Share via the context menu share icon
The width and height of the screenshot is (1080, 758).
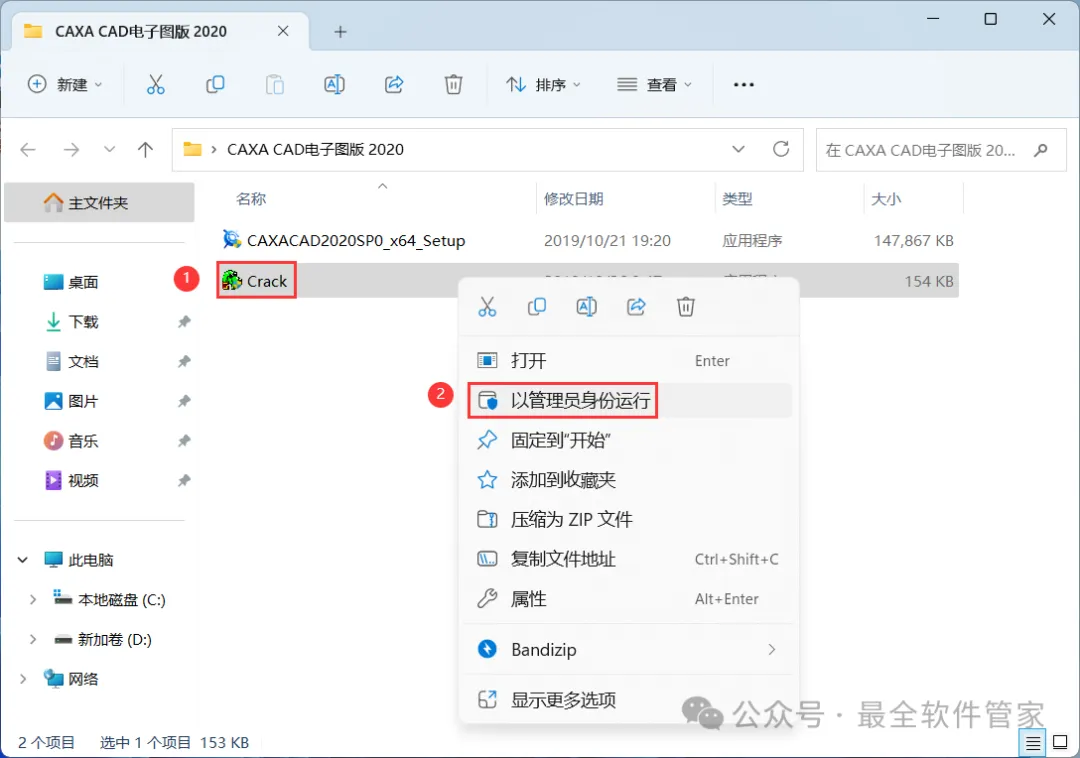(636, 306)
